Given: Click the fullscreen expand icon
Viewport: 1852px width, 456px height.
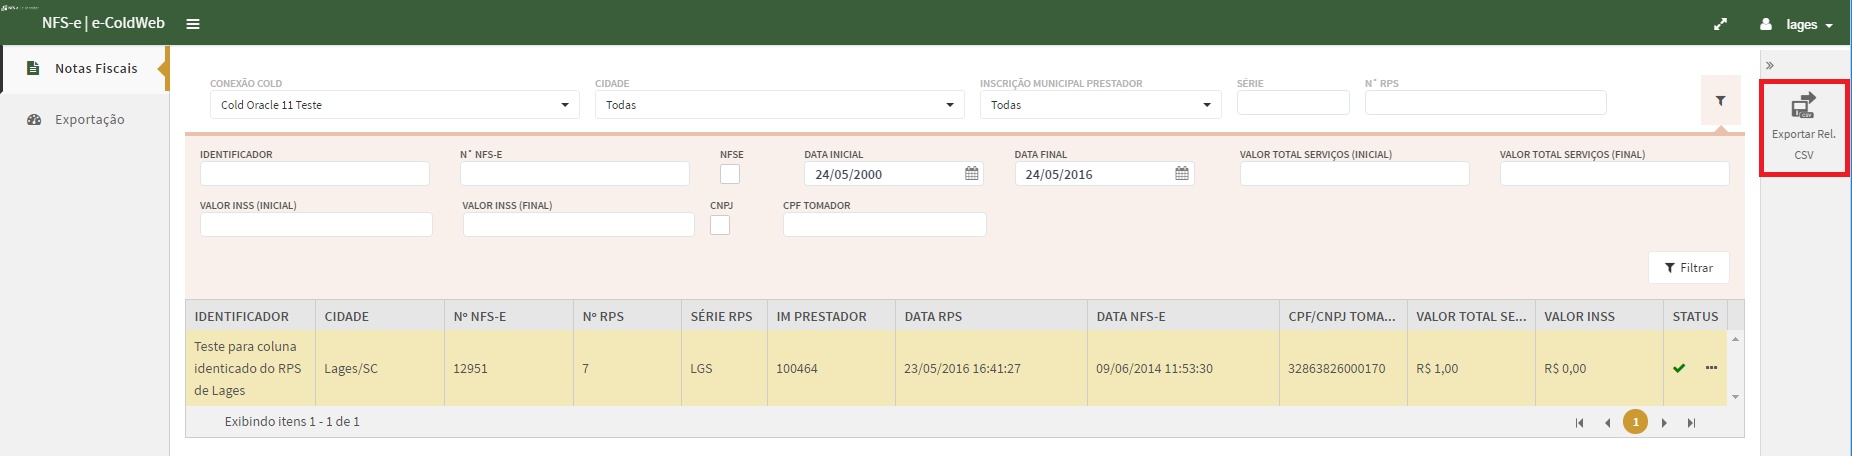Looking at the screenshot, I should pos(1720,24).
